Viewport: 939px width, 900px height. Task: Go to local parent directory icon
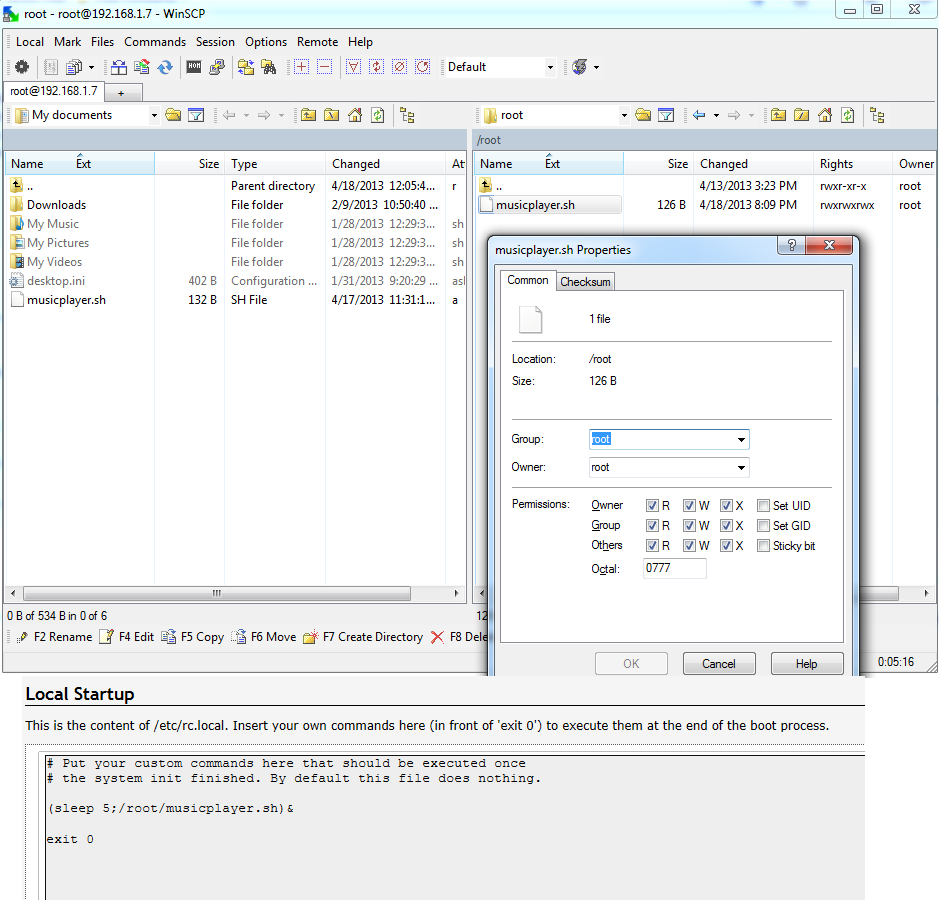(x=308, y=115)
